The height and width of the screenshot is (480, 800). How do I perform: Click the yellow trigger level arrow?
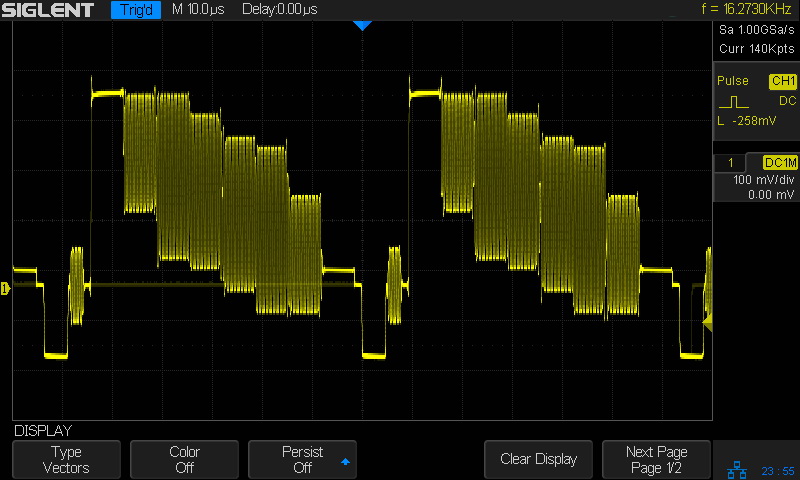(x=707, y=321)
